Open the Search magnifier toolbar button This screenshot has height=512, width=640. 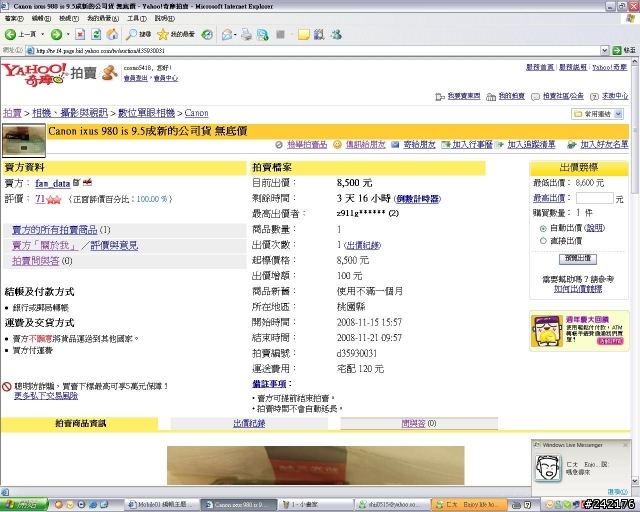pyautogui.click(x=138, y=35)
